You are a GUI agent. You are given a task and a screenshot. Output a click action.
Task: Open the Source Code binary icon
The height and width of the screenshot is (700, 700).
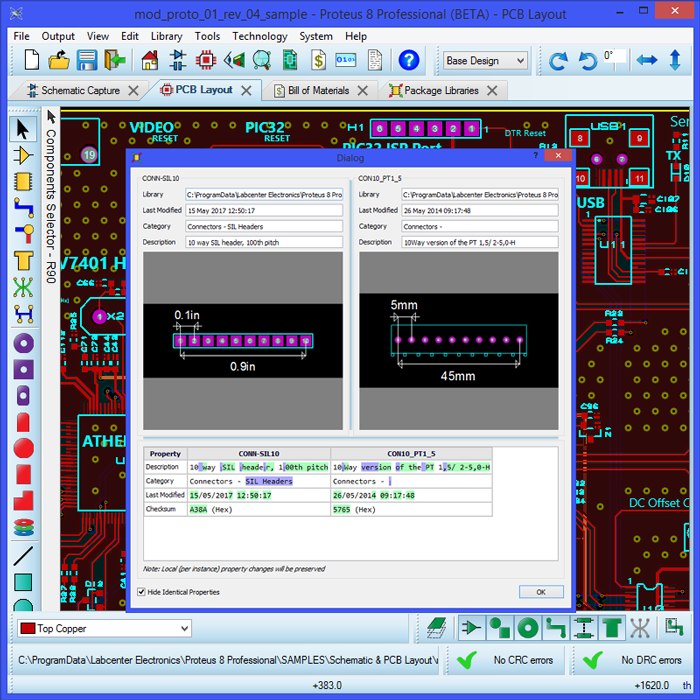click(x=346, y=60)
